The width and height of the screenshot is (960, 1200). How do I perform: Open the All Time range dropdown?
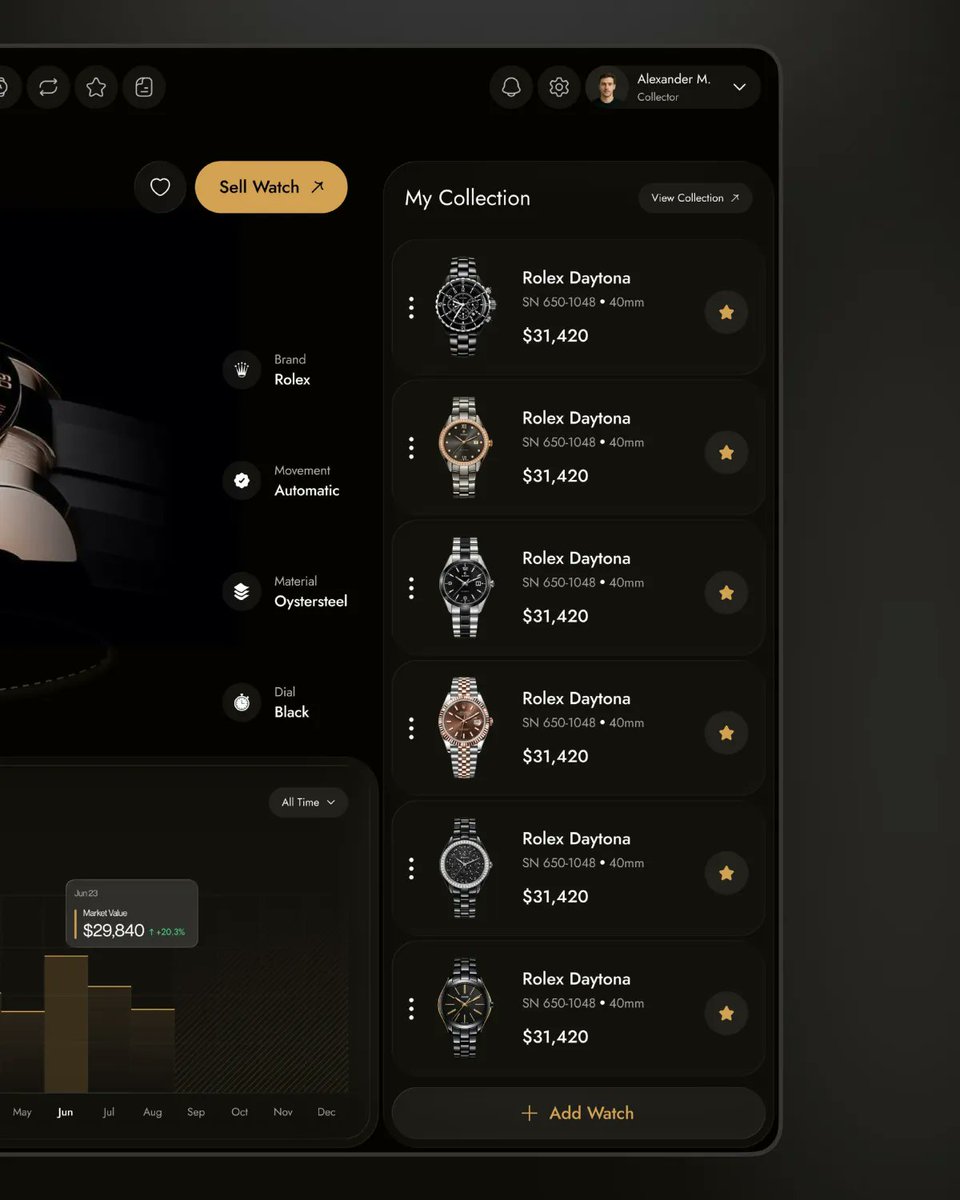[x=308, y=802]
